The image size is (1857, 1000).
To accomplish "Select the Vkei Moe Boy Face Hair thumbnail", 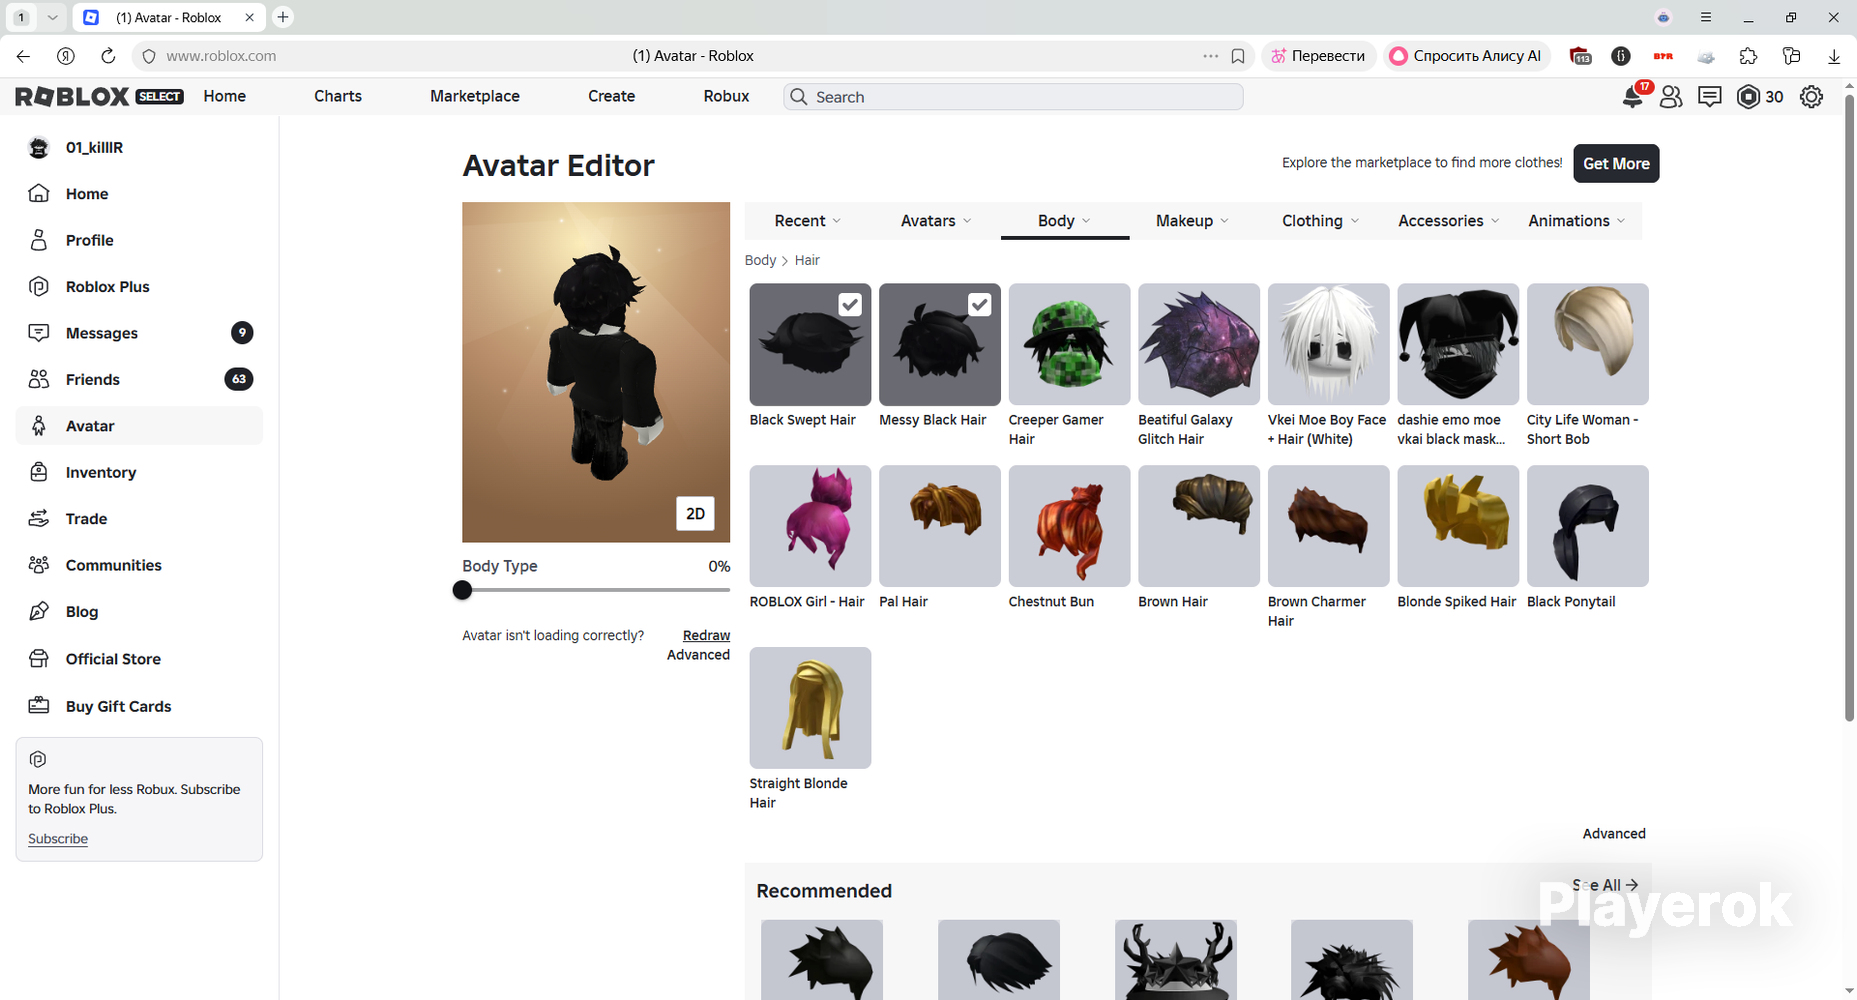I will click(1328, 344).
